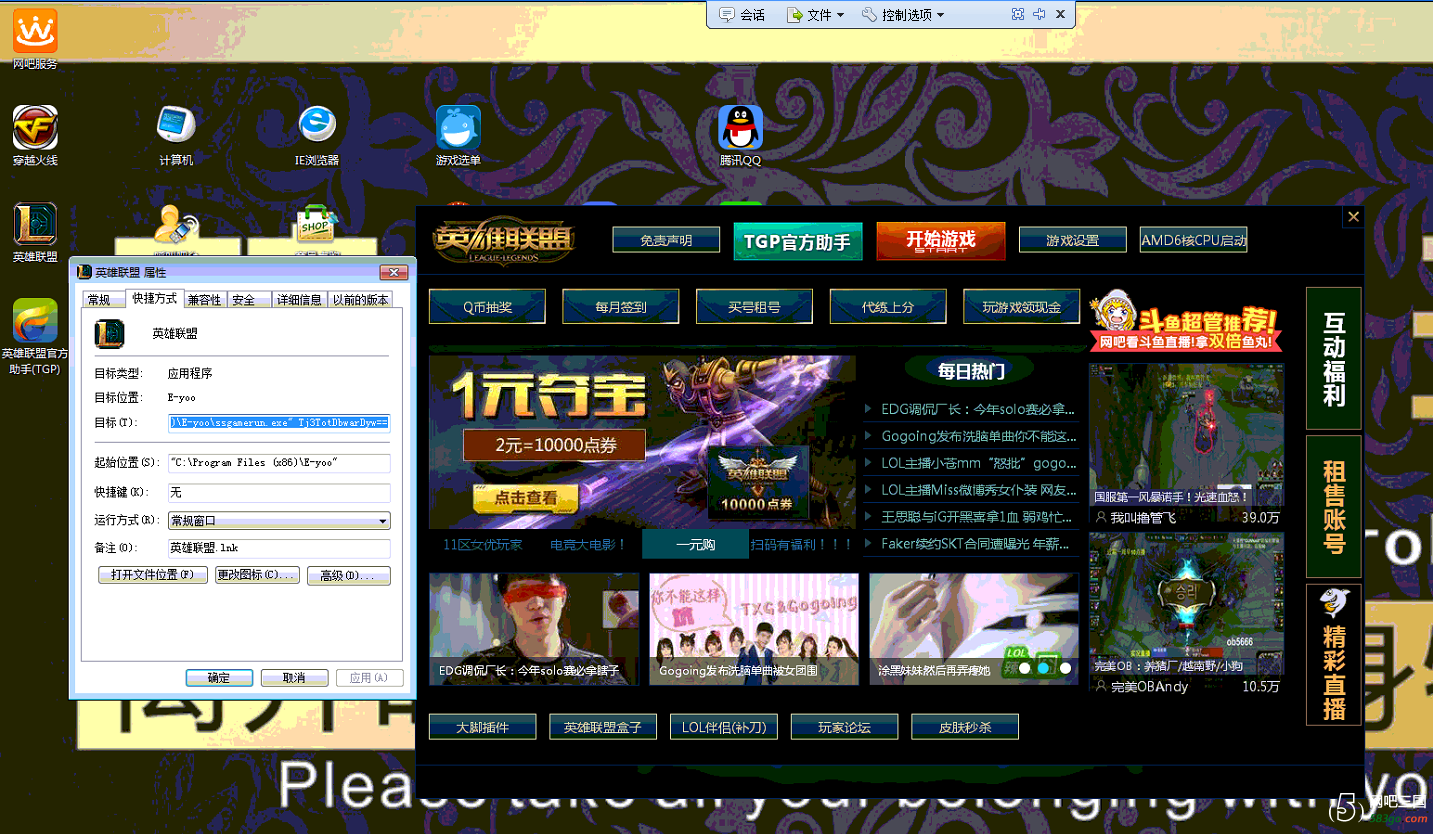Open the 完美OB stream thumbnail
The image size is (1433, 834).
(1186, 604)
